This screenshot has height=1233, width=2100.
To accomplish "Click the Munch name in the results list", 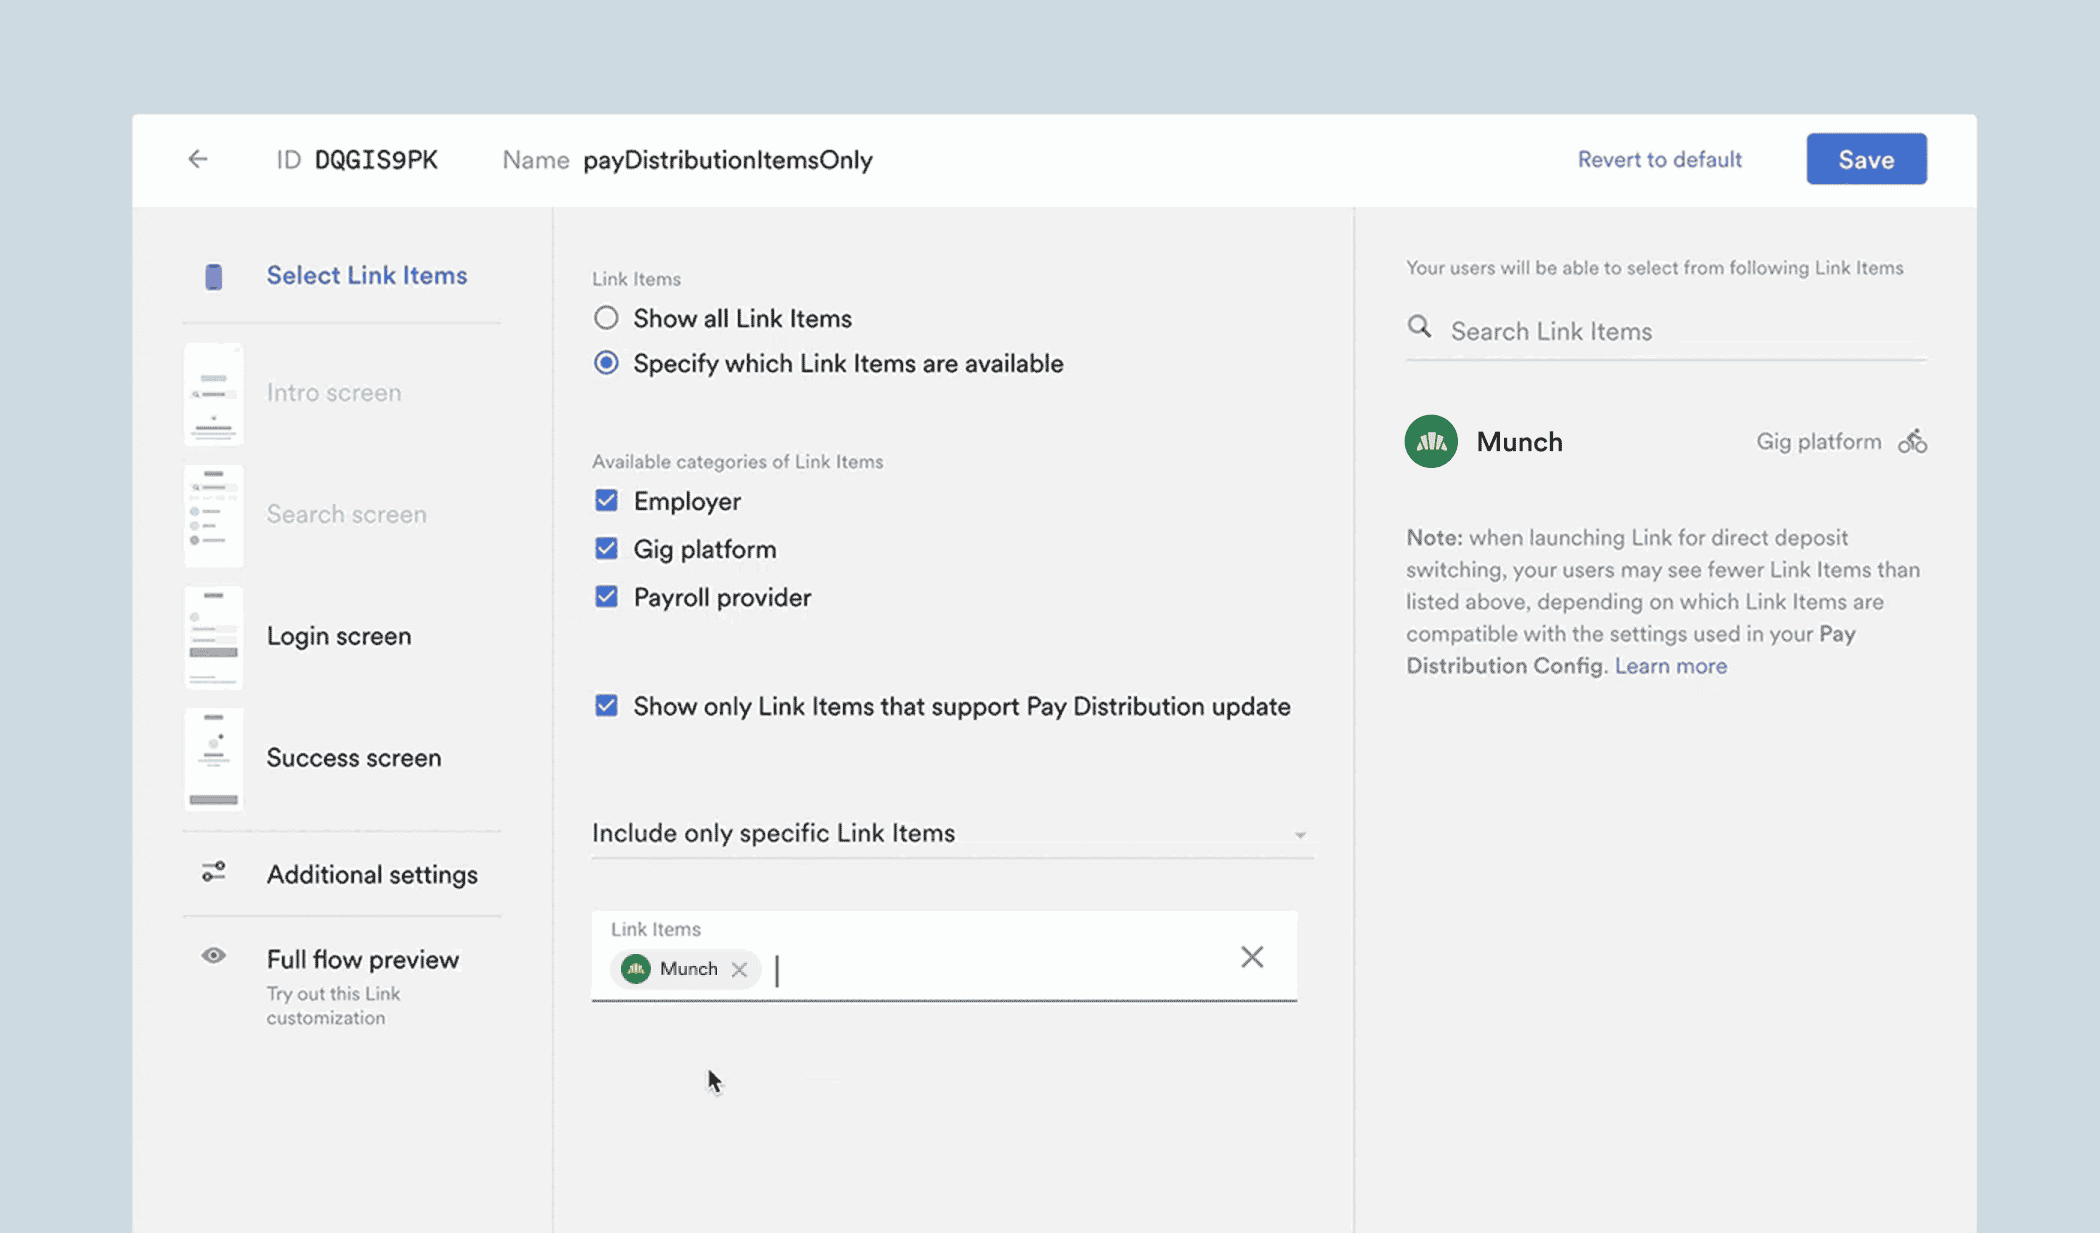I will (x=1519, y=442).
